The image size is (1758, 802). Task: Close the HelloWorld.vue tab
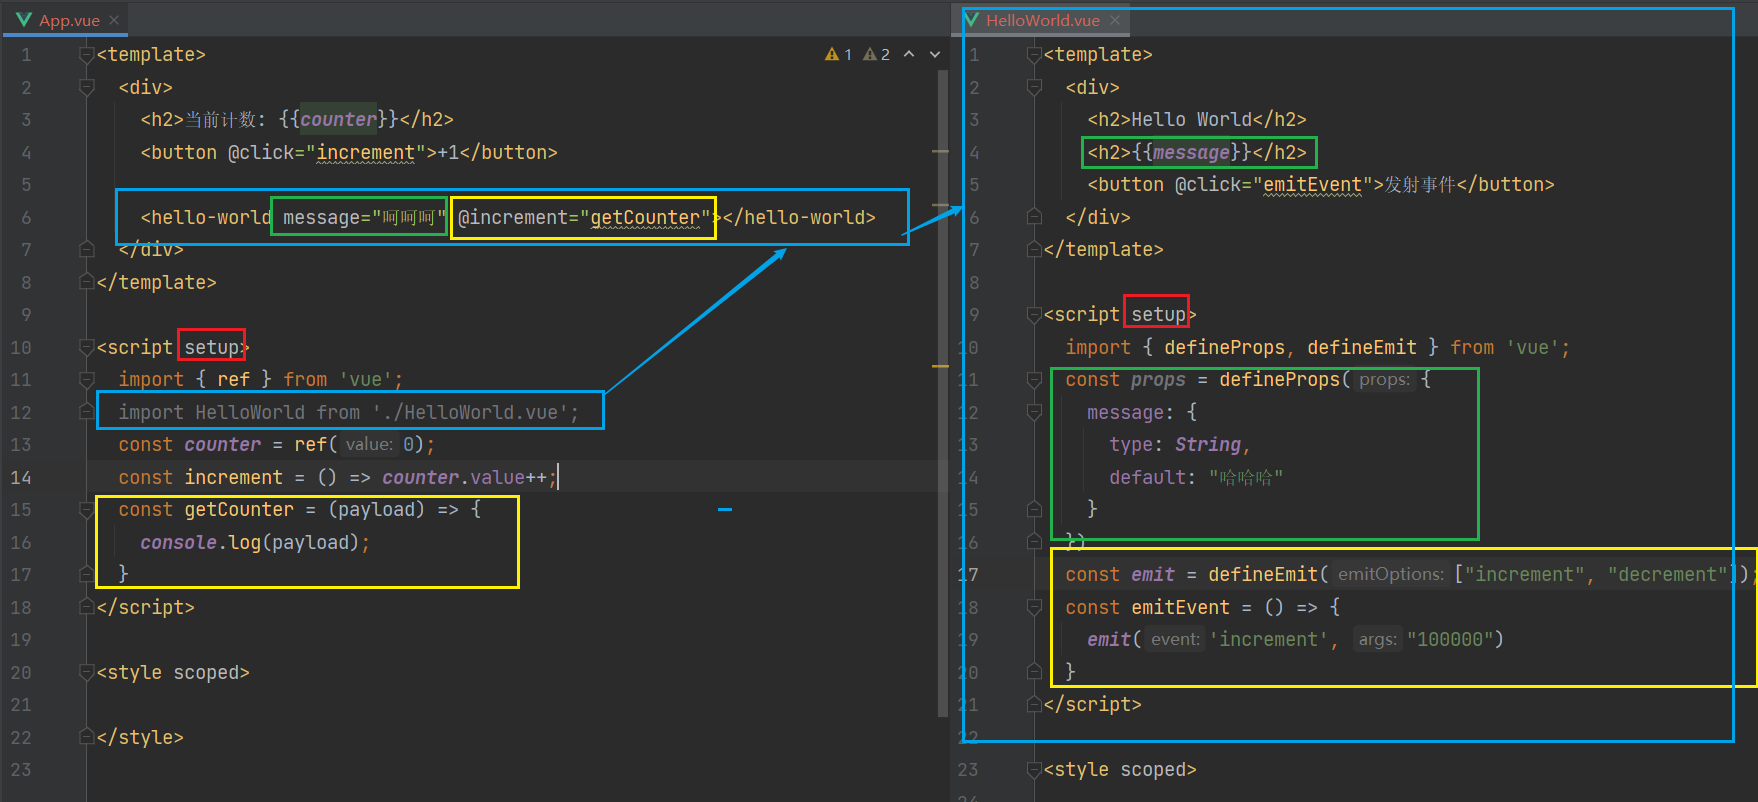pyautogui.click(x=1114, y=20)
